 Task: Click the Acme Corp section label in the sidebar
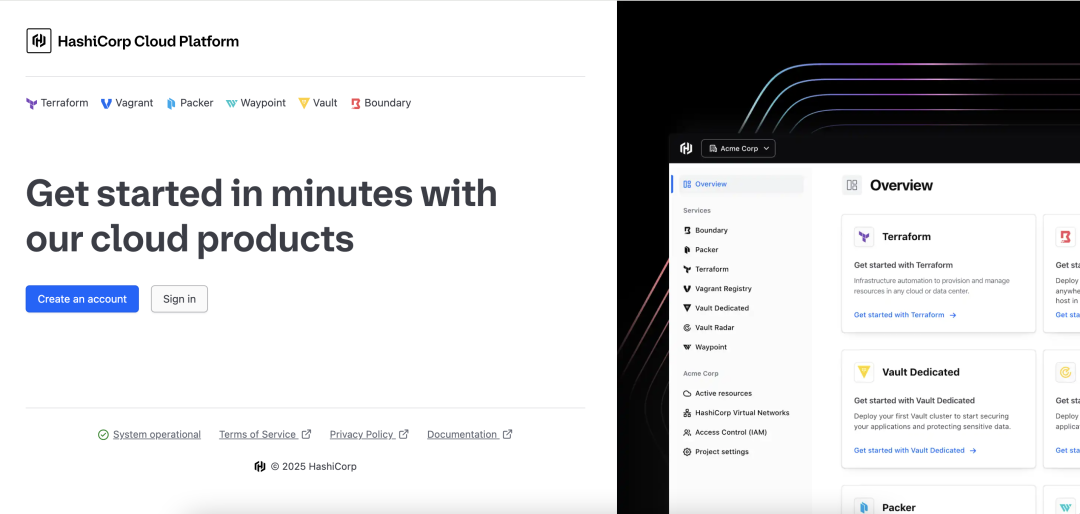(700, 373)
